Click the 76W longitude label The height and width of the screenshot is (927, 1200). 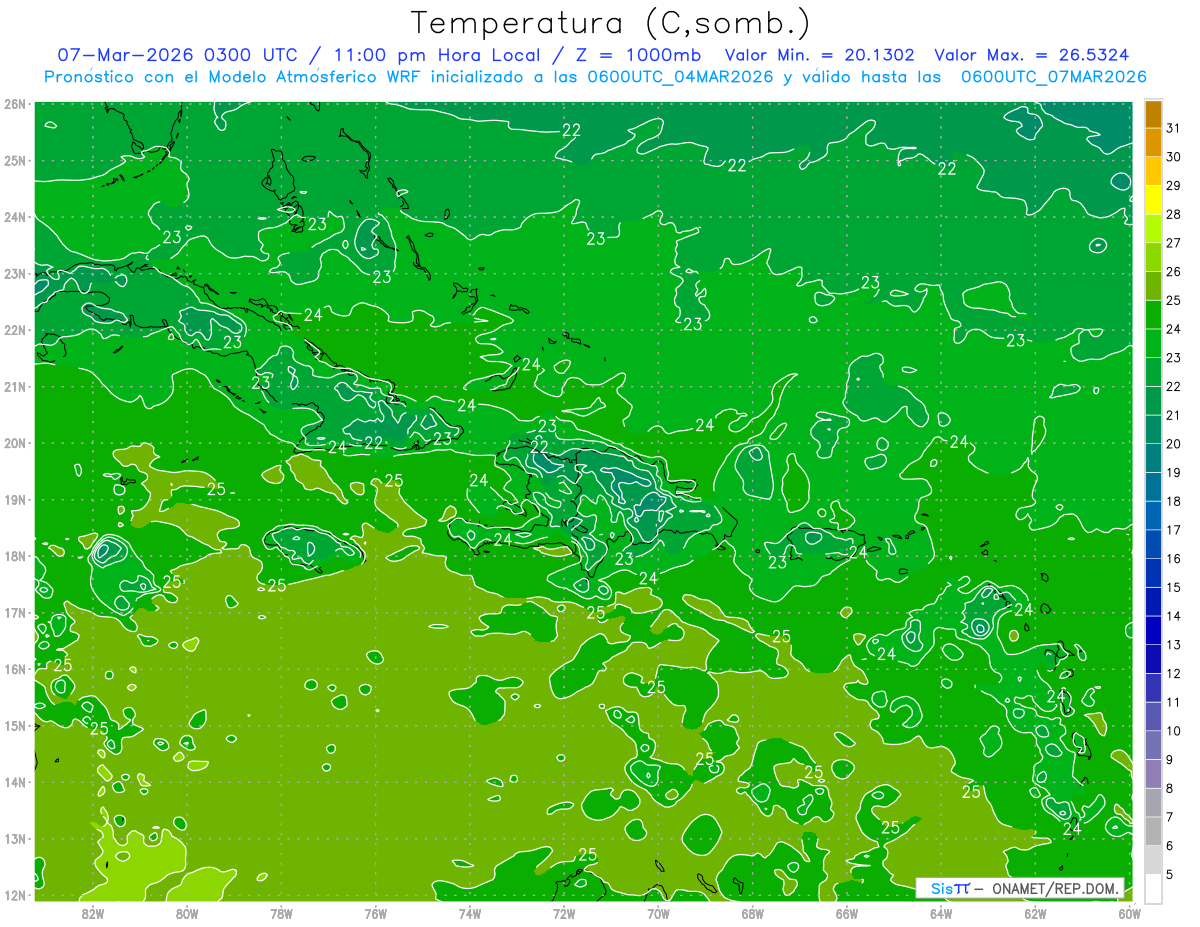[376, 913]
